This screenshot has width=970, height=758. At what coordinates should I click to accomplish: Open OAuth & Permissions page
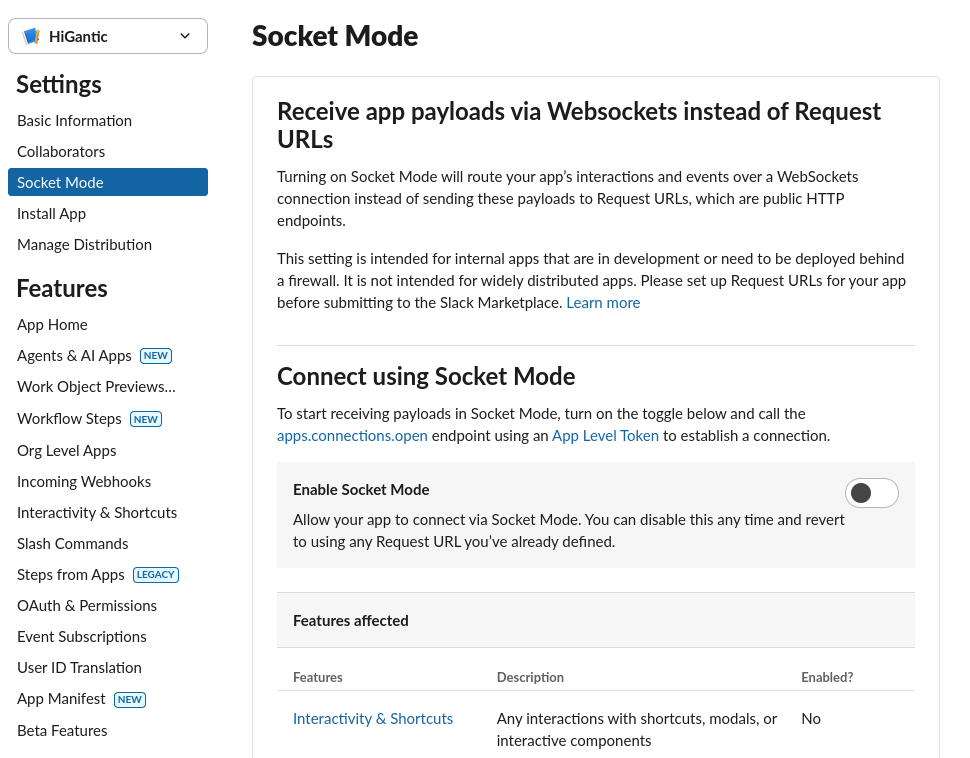click(87, 606)
